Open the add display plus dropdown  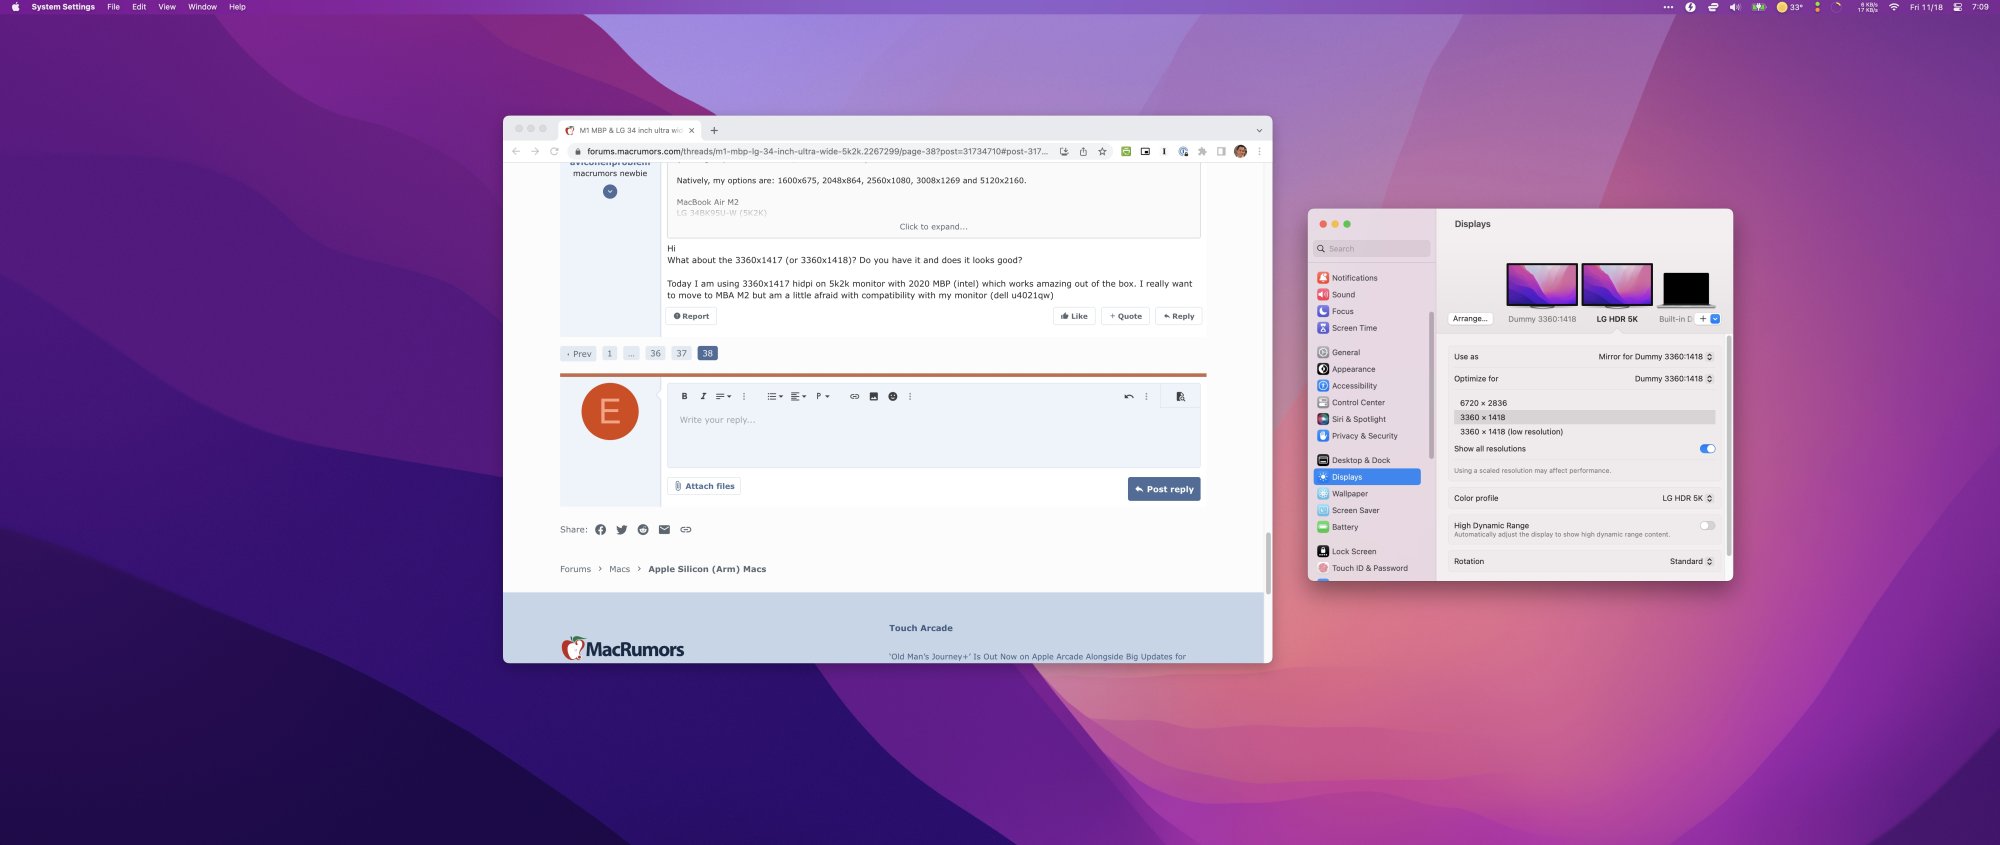(x=1708, y=319)
